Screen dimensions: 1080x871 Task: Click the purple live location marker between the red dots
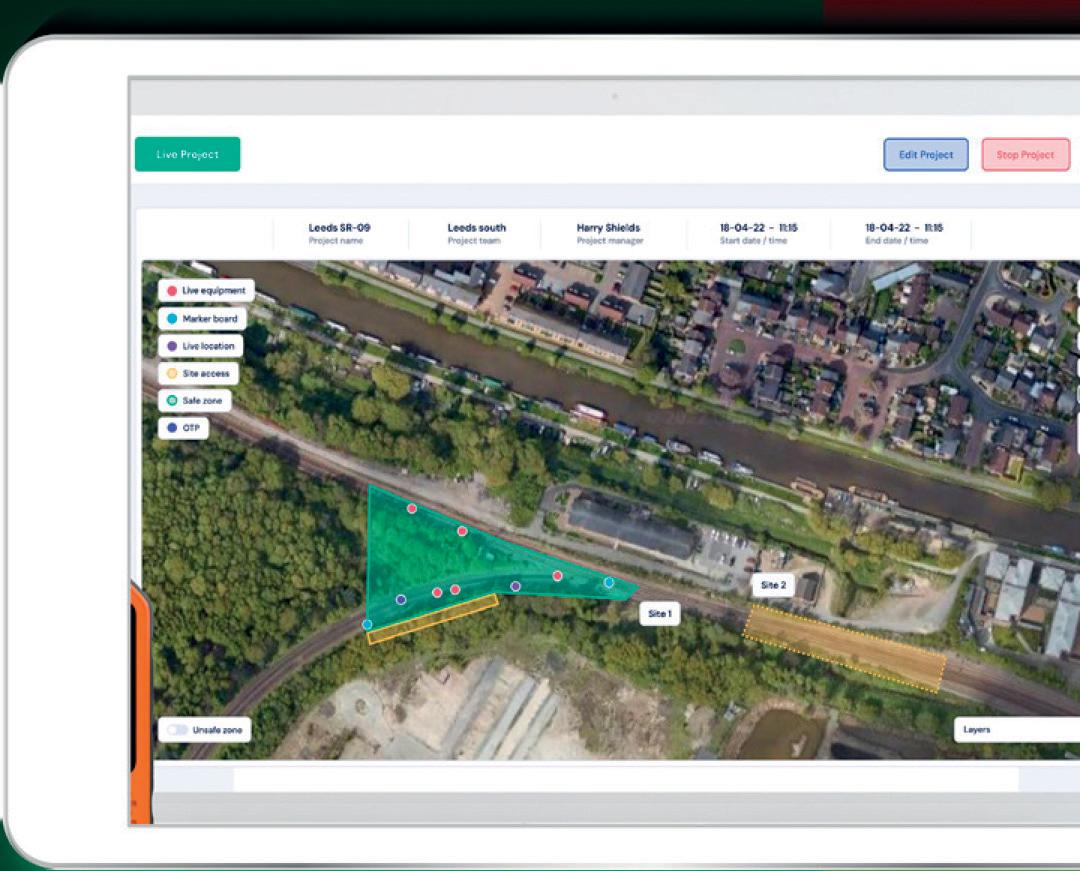coord(515,587)
